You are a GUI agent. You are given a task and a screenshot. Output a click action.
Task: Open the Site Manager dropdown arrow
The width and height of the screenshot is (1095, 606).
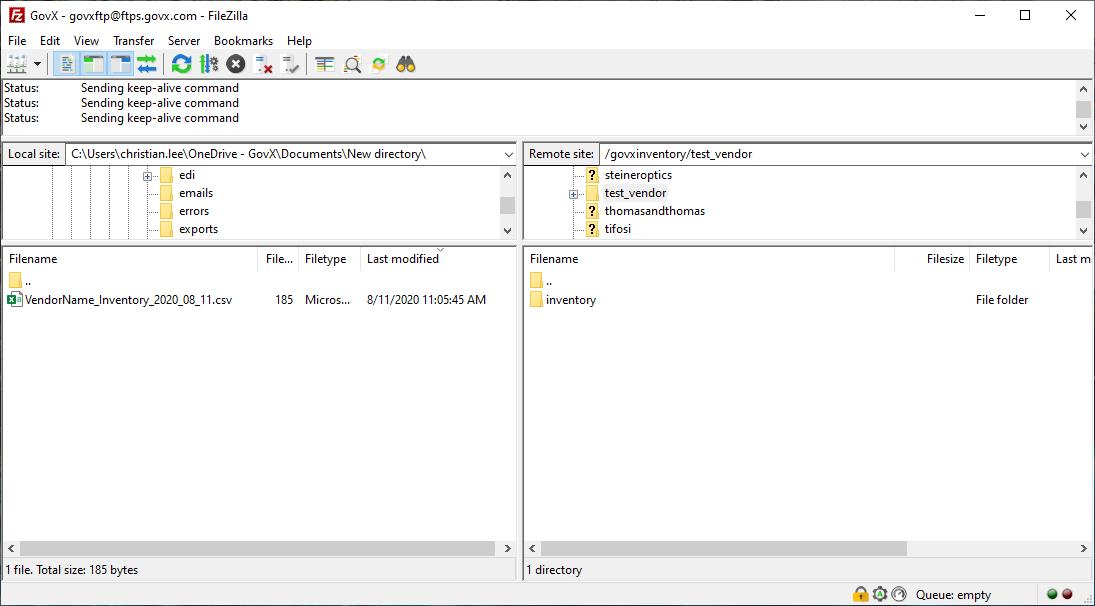pos(37,65)
